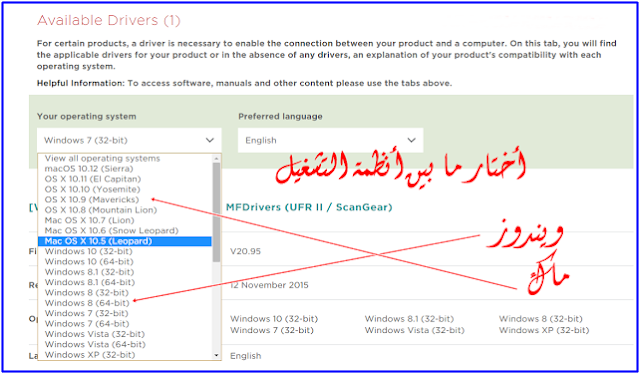Click the V20.95 version text
640x374 pixels.
pos(245,251)
